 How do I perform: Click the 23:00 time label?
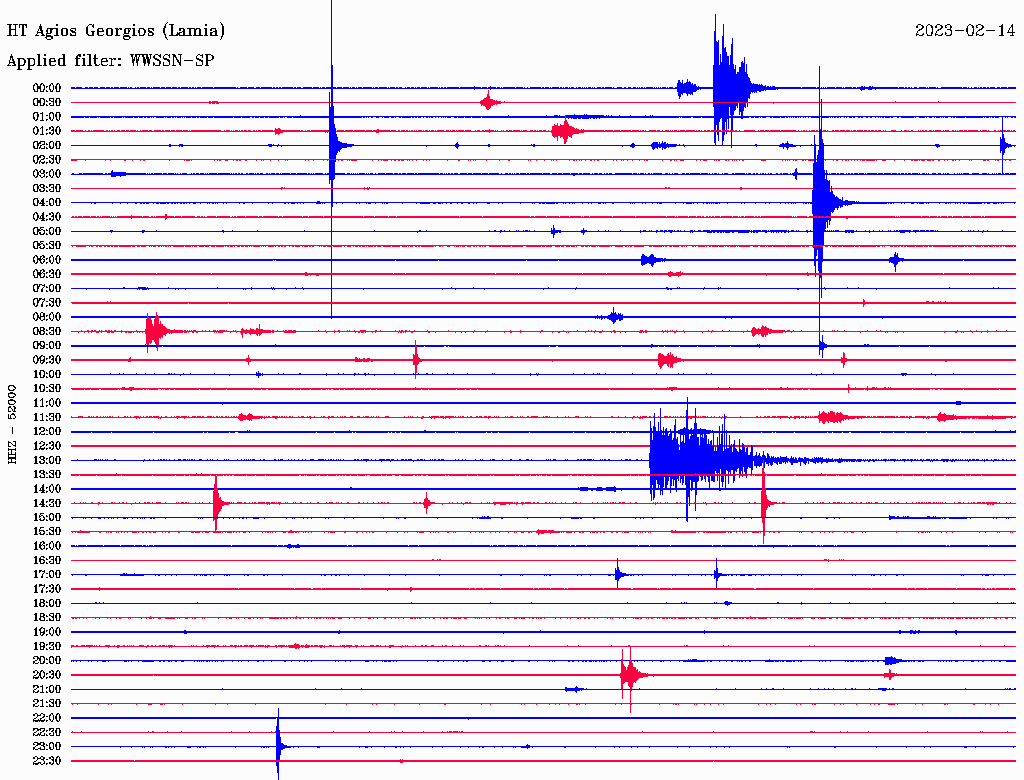click(x=47, y=747)
